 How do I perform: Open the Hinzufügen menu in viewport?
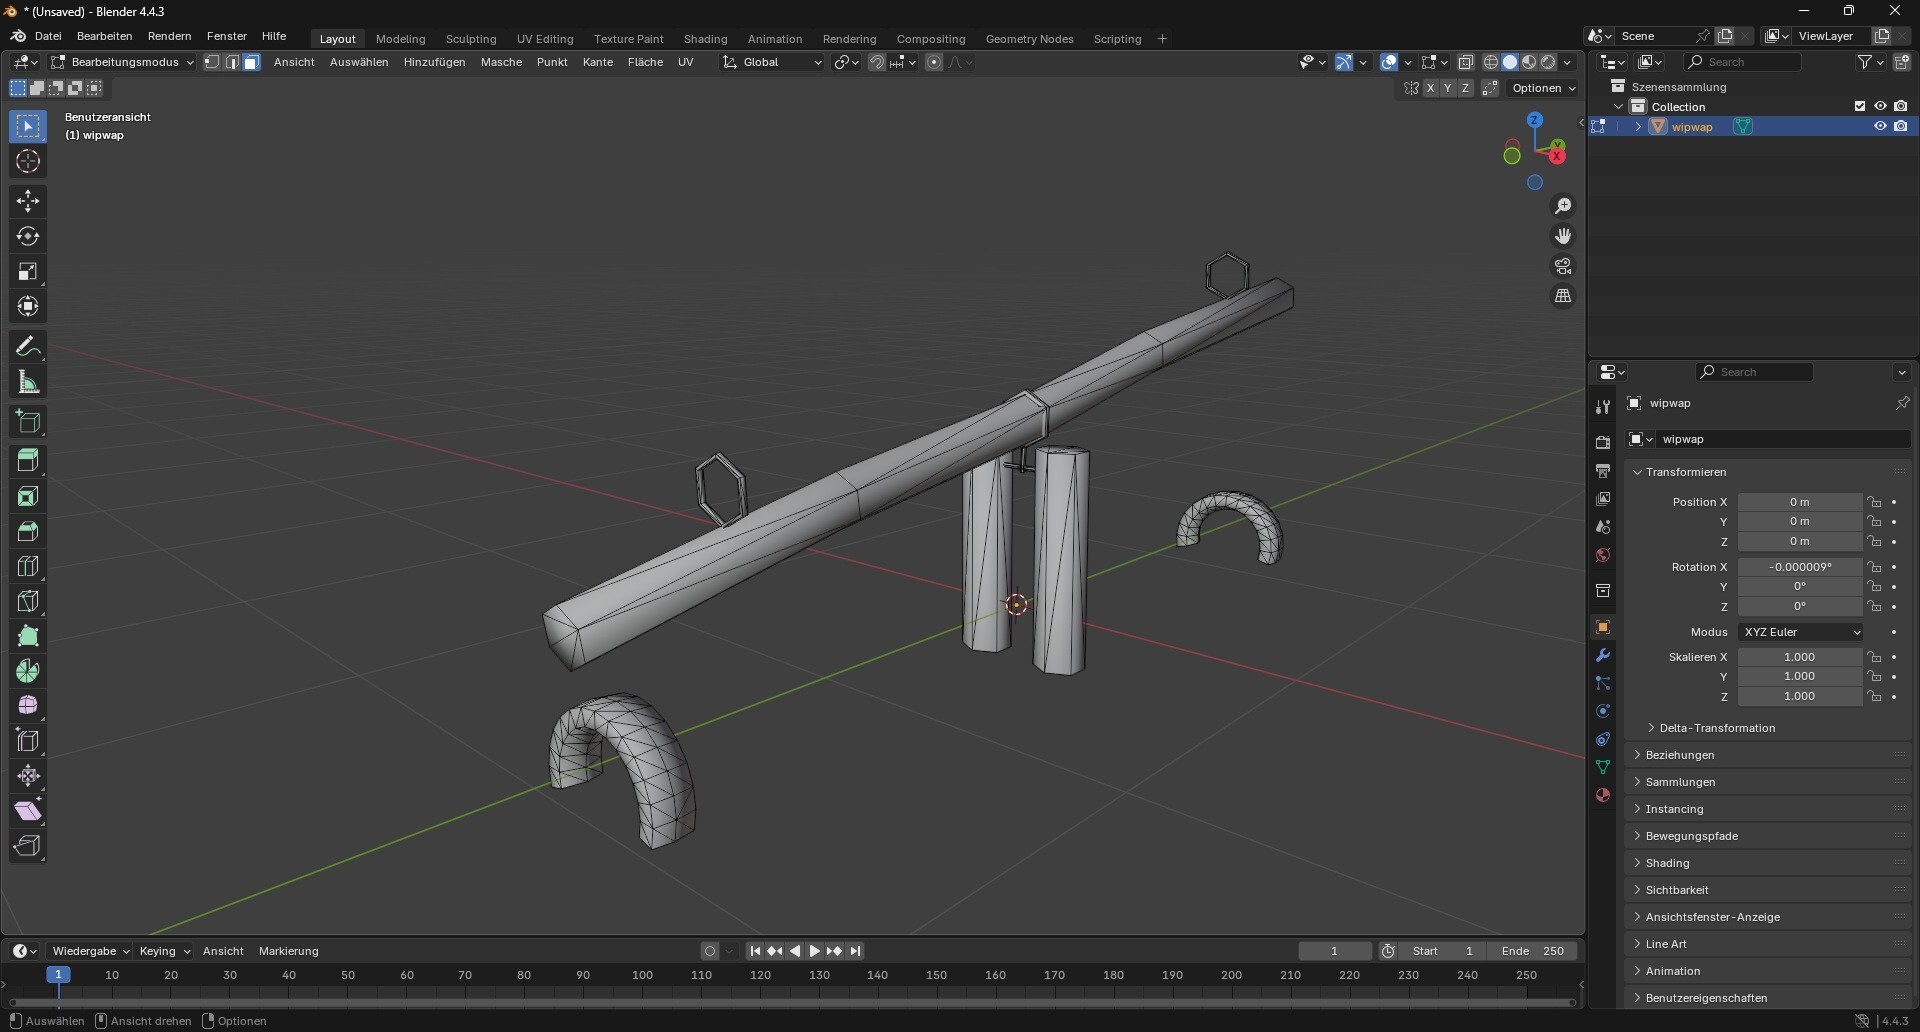point(435,63)
